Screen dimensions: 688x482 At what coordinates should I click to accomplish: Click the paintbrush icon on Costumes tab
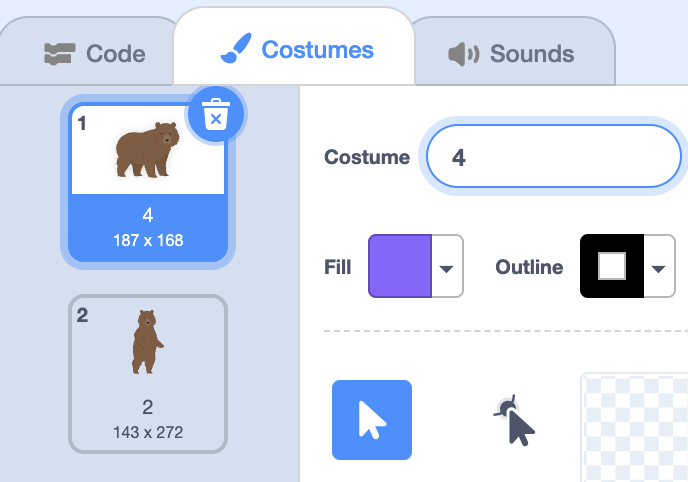(238, 50)
